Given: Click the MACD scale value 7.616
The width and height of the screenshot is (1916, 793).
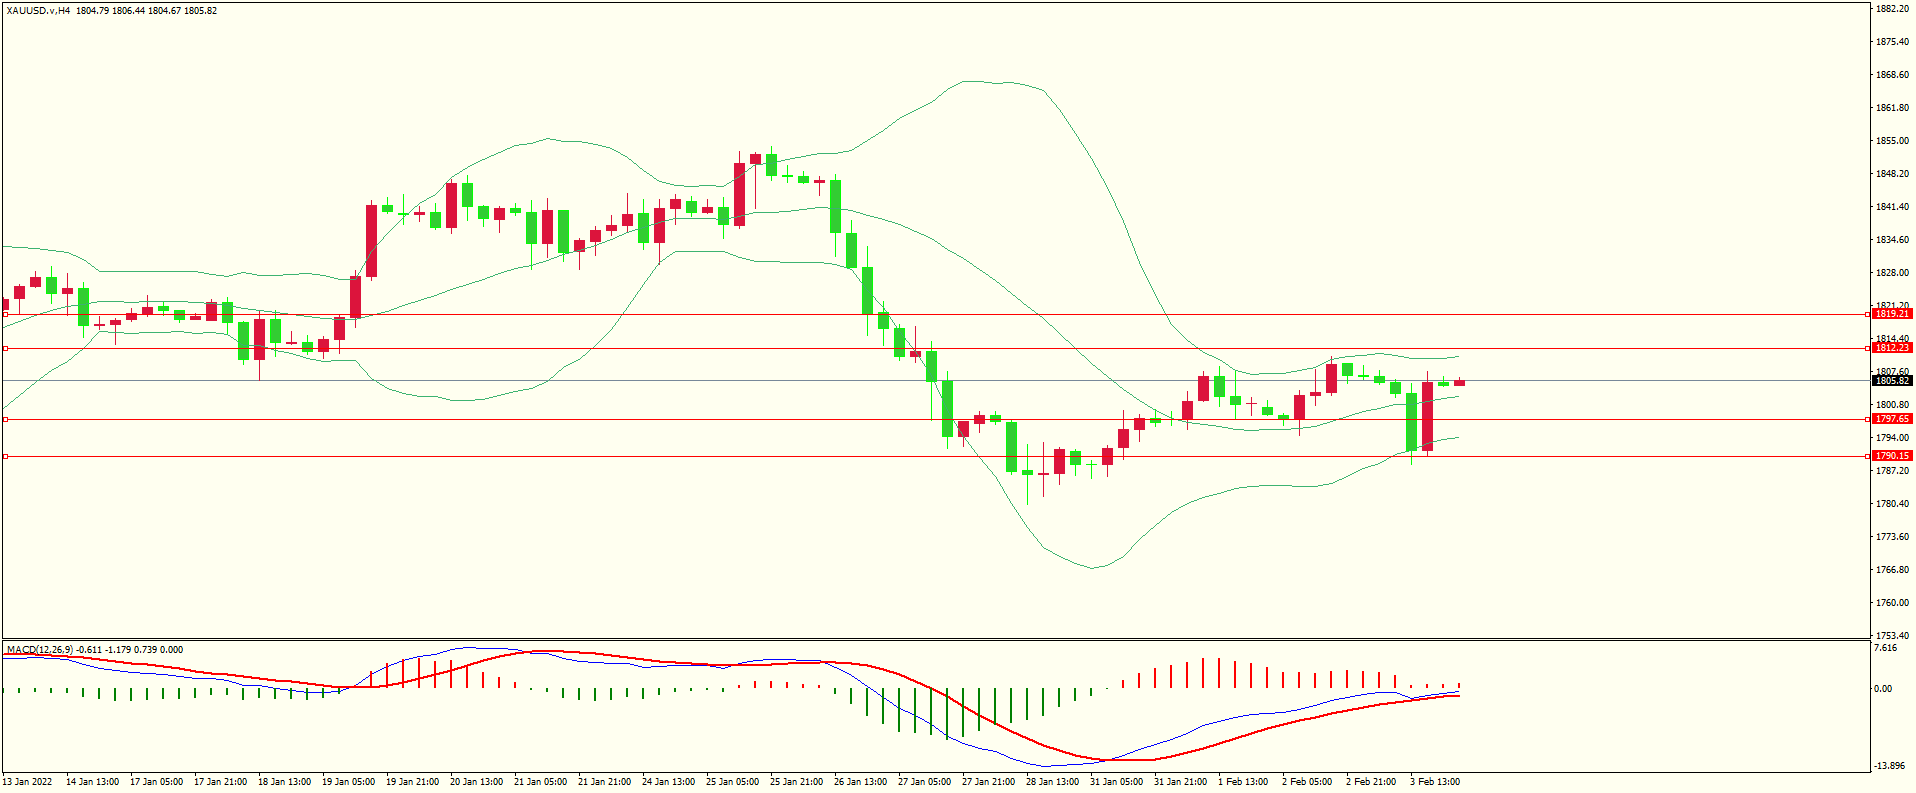Looking at the screenshot, I should [x=1885, y=648].
